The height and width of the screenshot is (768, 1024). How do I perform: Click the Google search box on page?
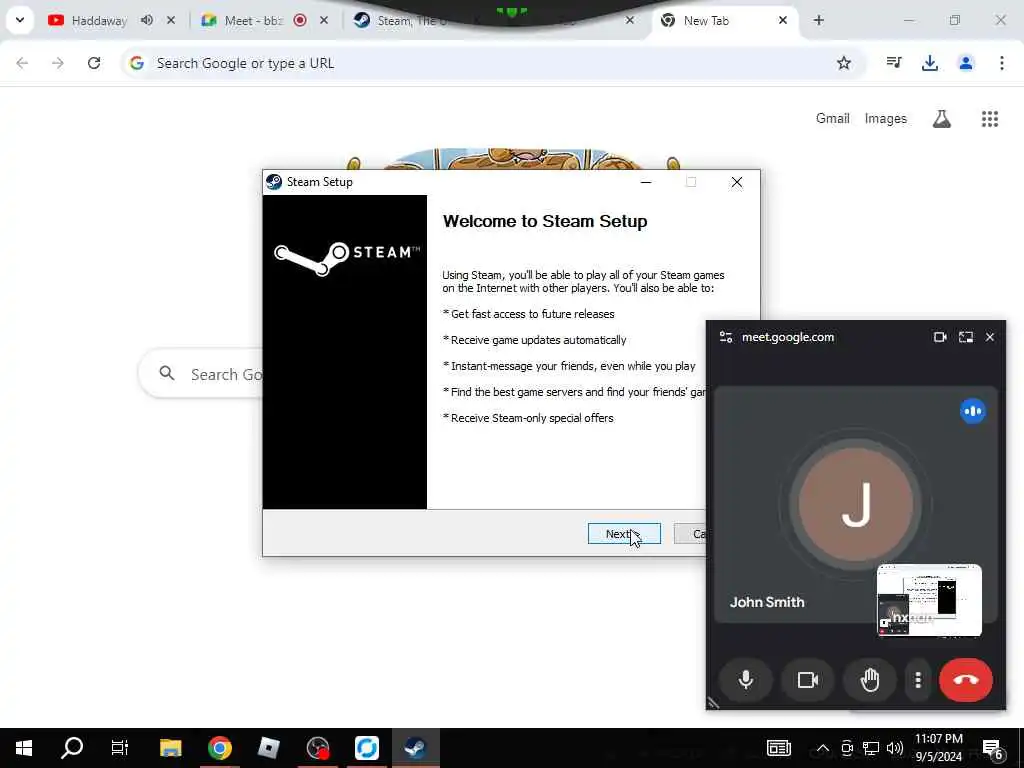200,374
